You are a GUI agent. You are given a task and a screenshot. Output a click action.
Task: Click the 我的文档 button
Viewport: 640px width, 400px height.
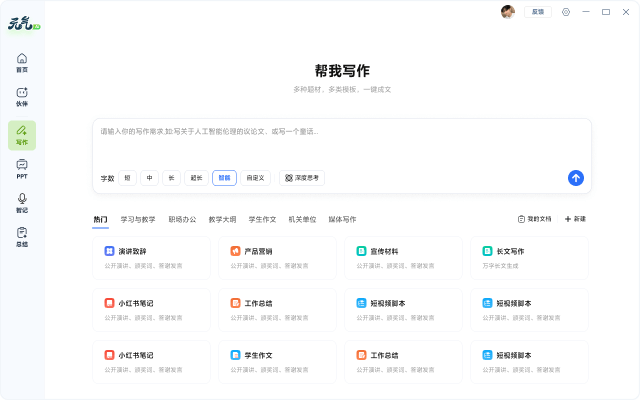(x=534, y=219)
